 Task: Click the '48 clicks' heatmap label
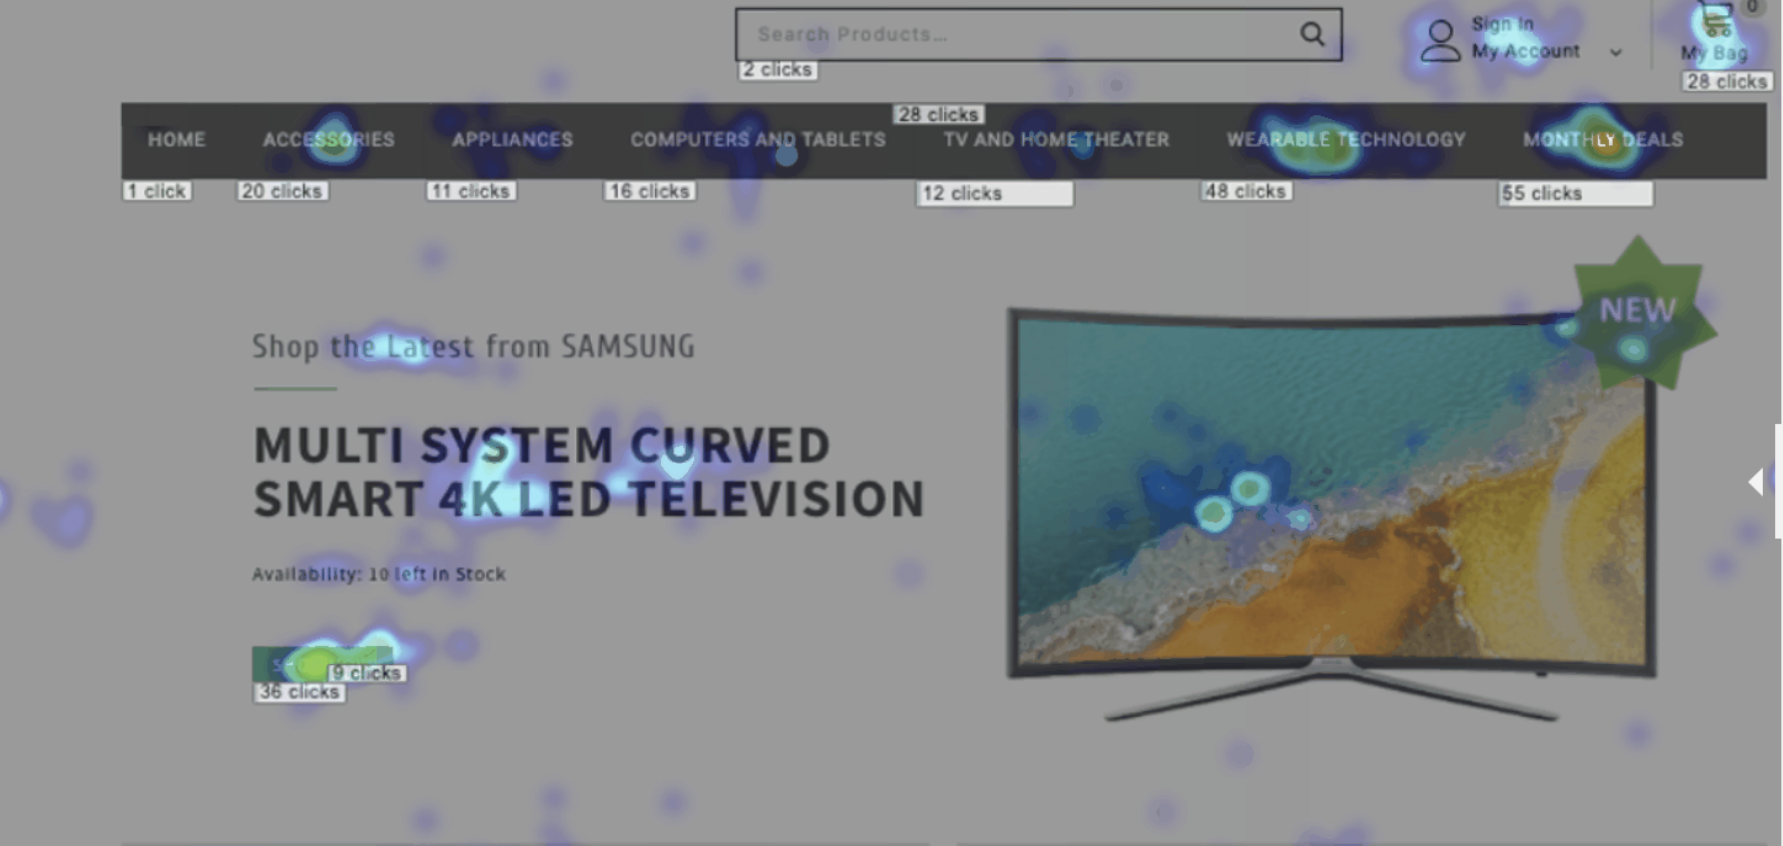[1246, 191]
